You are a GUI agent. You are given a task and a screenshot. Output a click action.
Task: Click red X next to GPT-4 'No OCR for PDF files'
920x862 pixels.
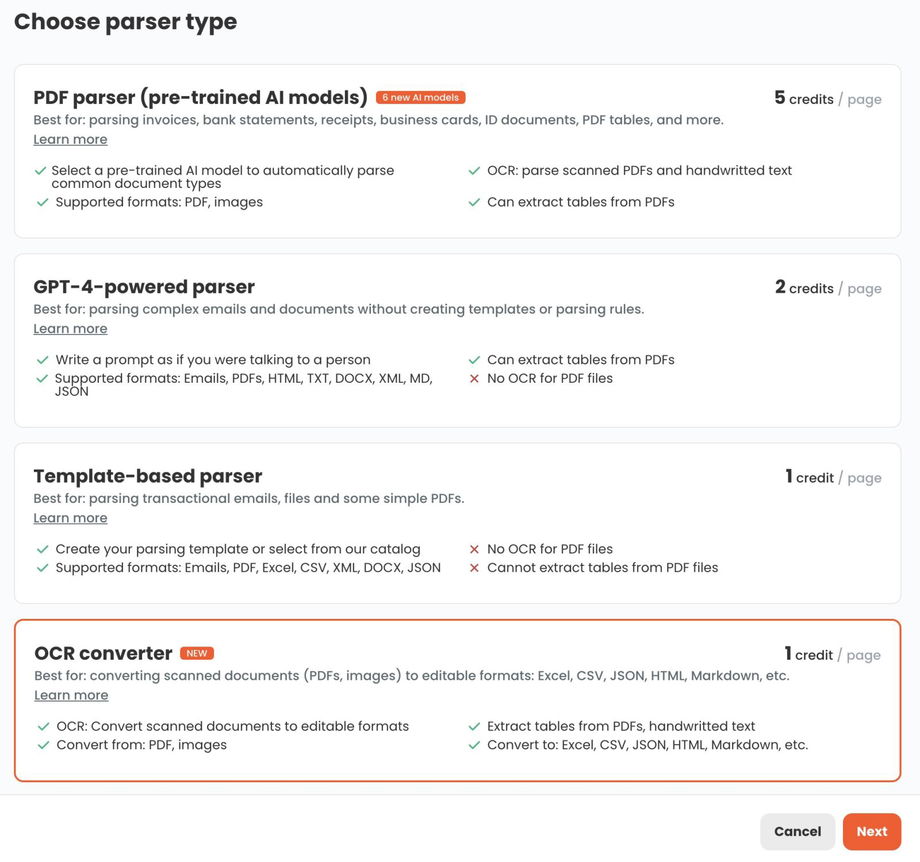pos(474,379)
